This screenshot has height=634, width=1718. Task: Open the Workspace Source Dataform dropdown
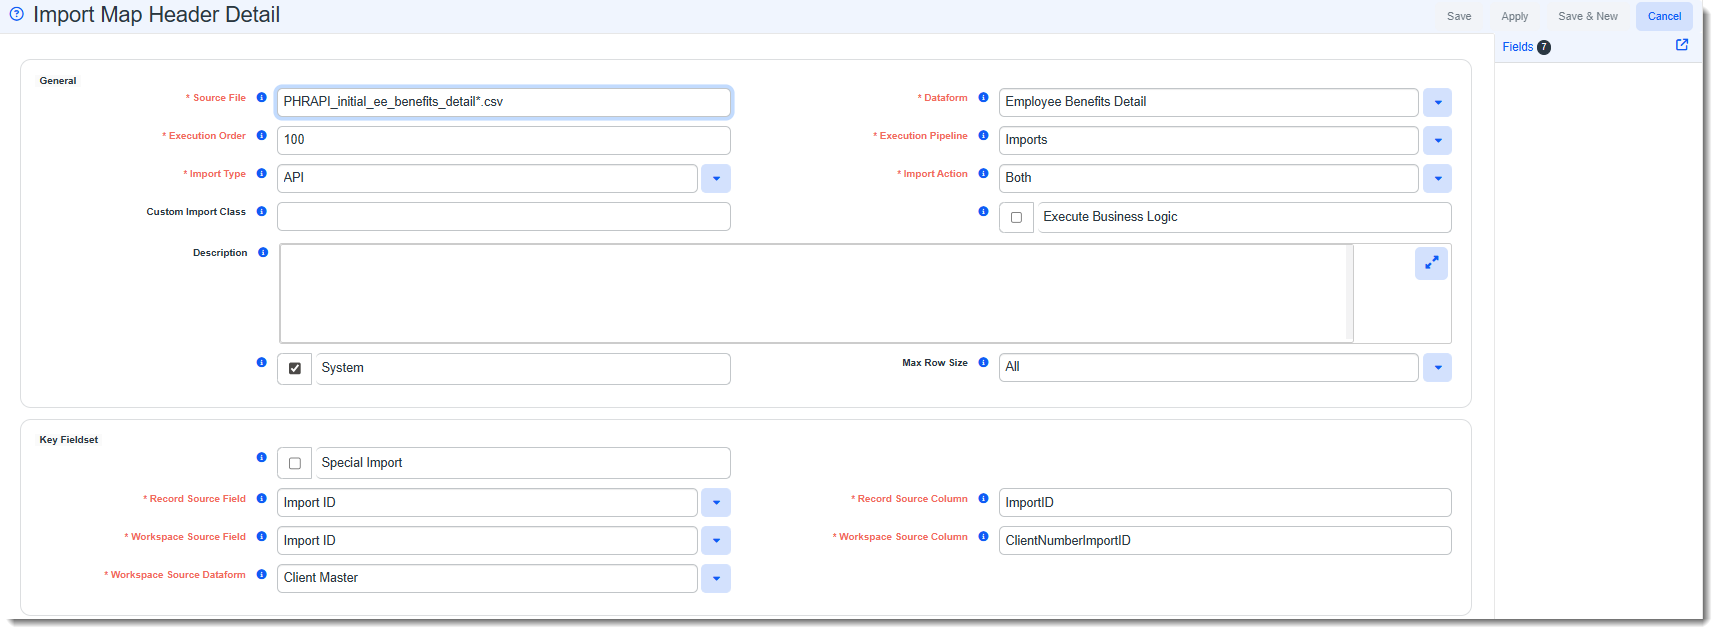[x=716, y=579]
